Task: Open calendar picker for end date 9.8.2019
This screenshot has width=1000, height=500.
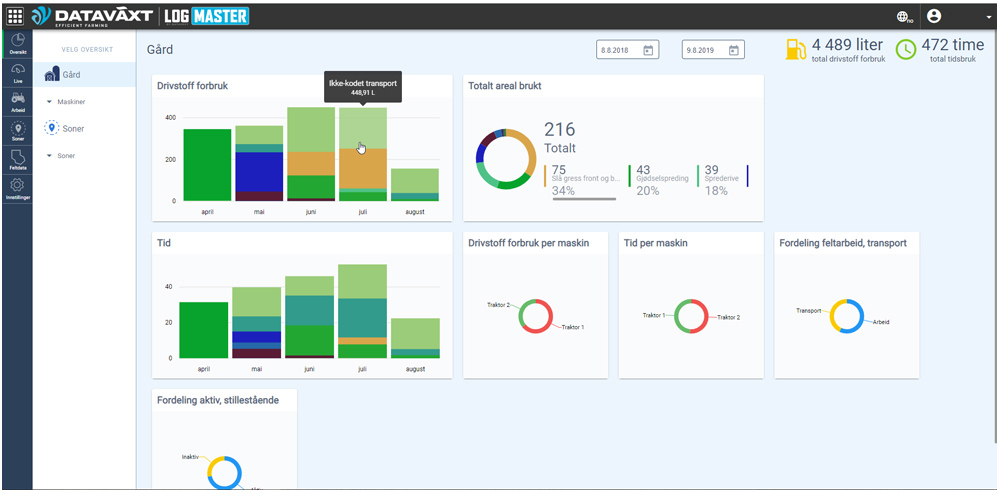Action: (734, 50)
